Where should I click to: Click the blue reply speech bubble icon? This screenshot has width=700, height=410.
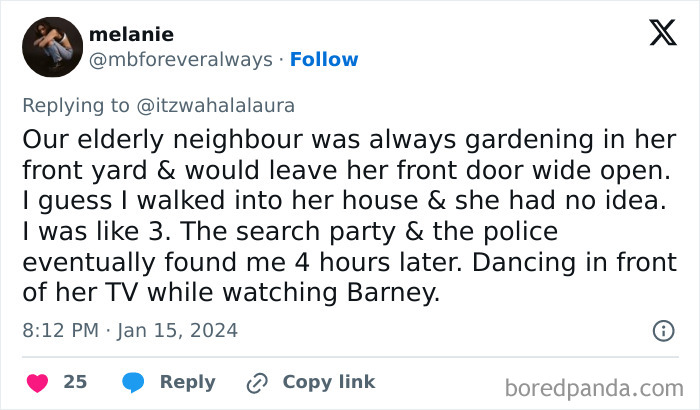(x=133, y=382)
